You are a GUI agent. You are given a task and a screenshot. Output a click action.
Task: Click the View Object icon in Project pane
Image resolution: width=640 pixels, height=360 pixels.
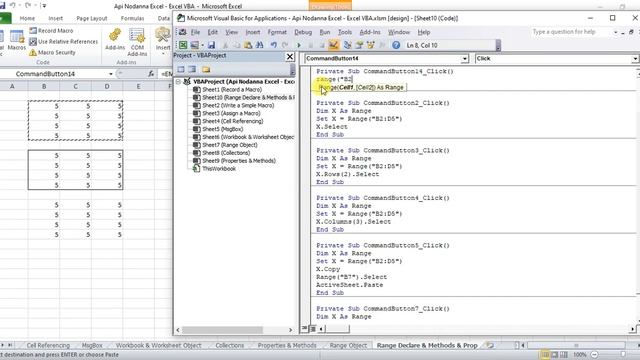pos(192,69)
